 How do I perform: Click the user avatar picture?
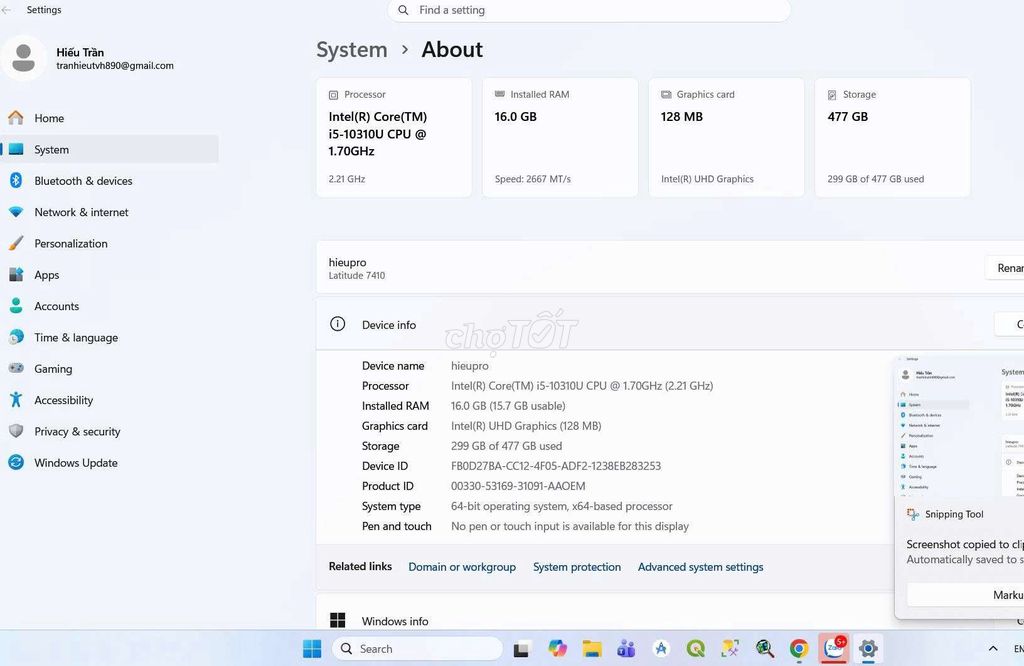[24, 58]
